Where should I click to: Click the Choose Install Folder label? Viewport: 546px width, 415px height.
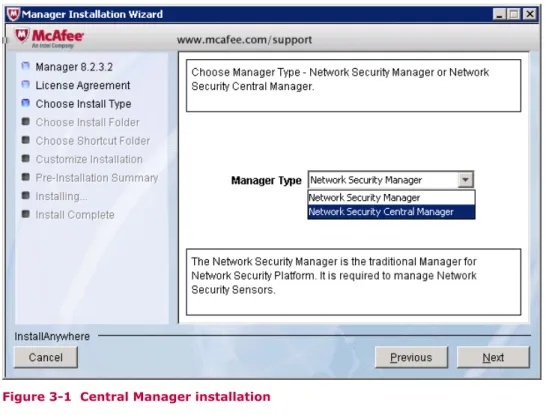tap(87, 122)
